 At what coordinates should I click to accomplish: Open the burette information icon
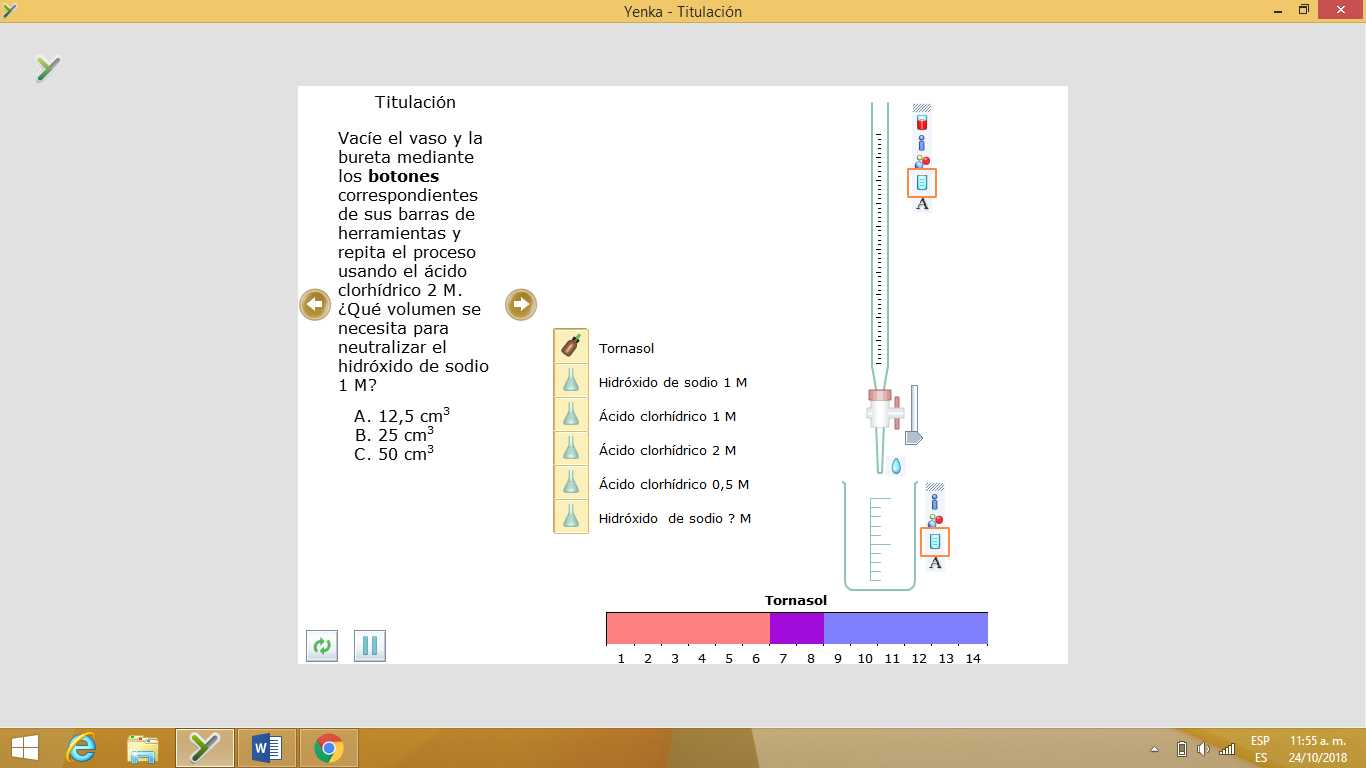pyautogui.click(x=922, y=143)
